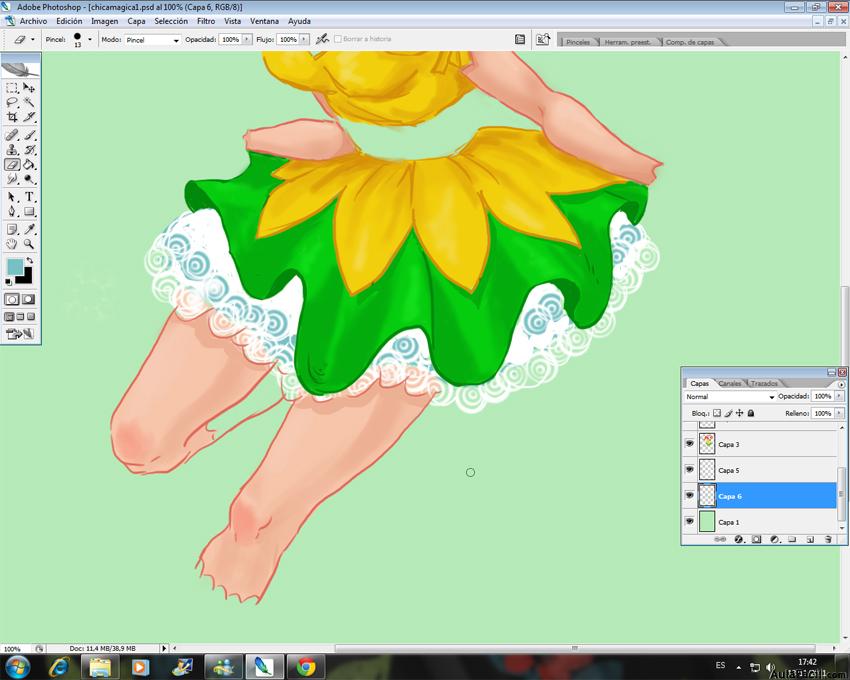Open the Imagen menu

coord(105,21)
